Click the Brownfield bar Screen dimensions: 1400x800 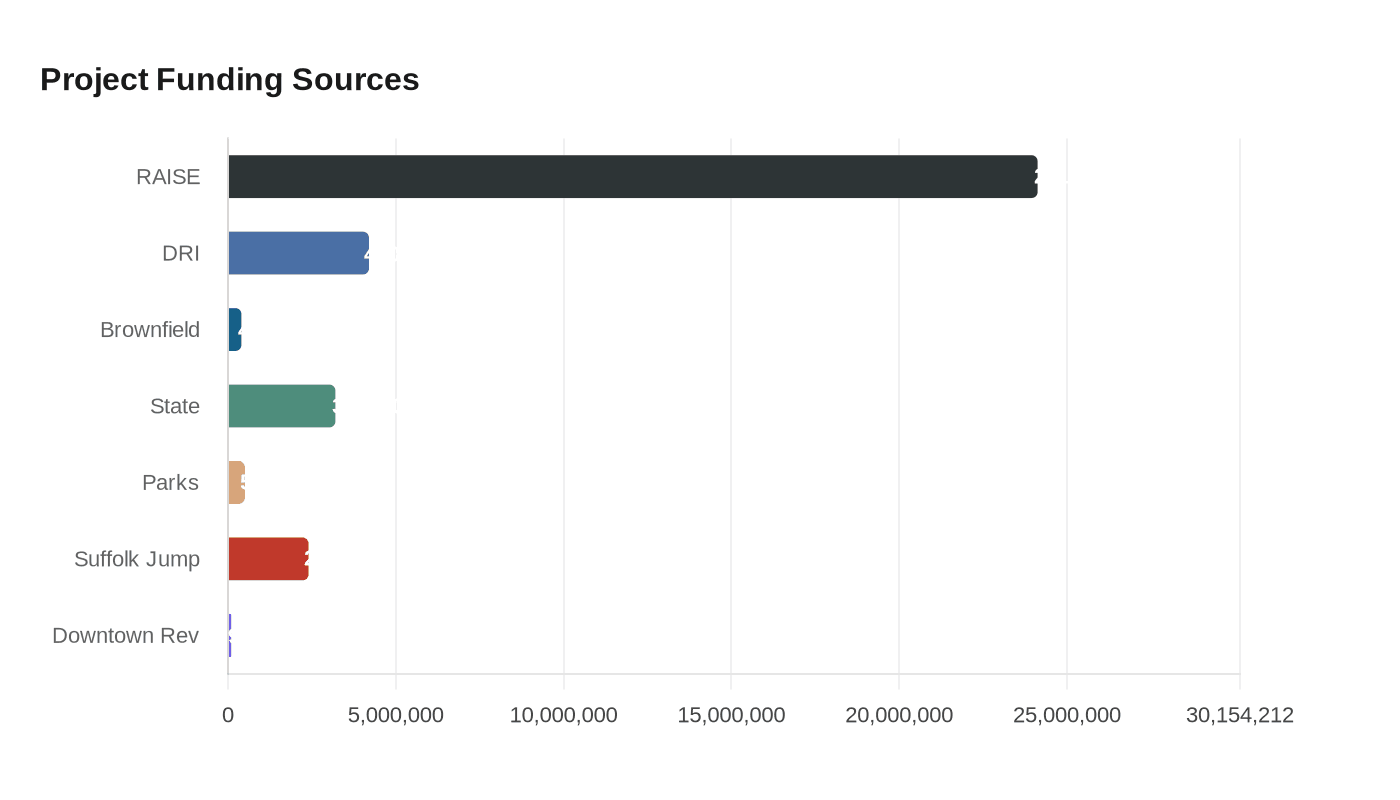click(235, 330)
